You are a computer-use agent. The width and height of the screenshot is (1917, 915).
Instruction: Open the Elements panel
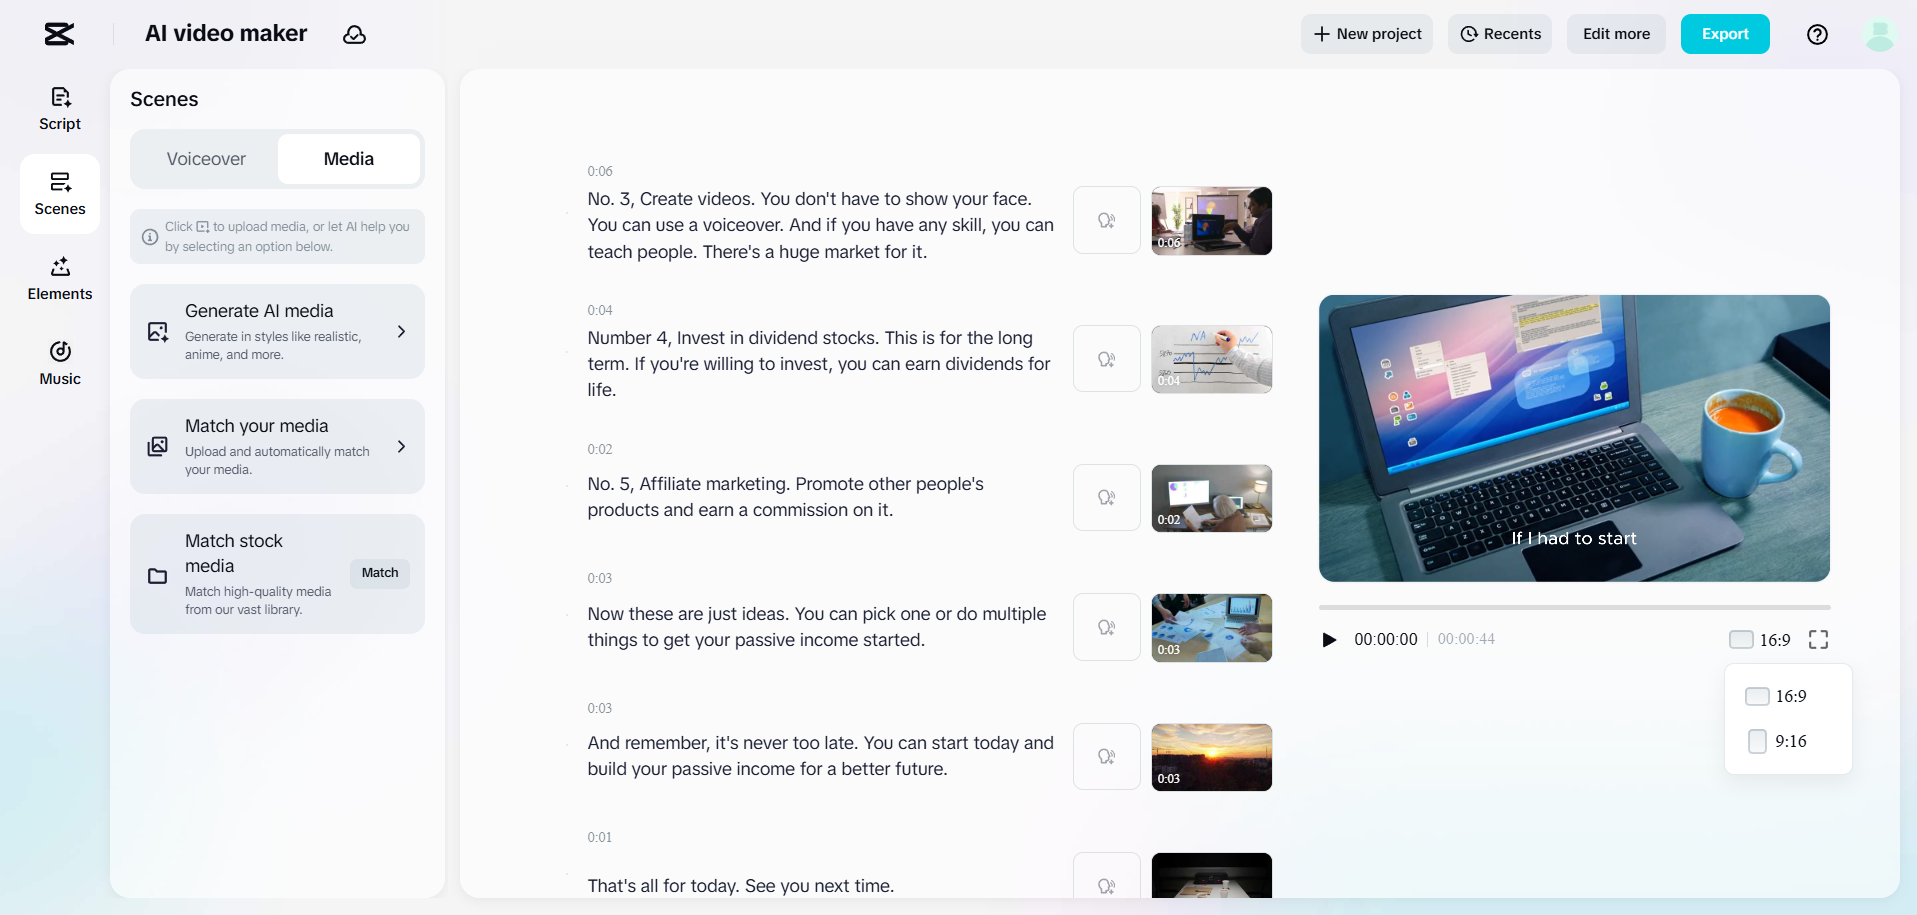tap(60, 279)
